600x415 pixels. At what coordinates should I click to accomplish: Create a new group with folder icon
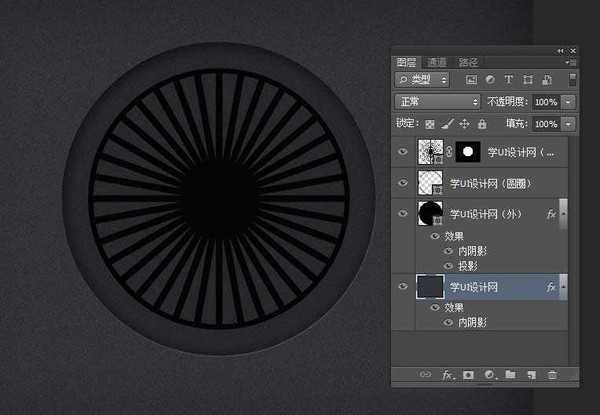click(510, 375)
